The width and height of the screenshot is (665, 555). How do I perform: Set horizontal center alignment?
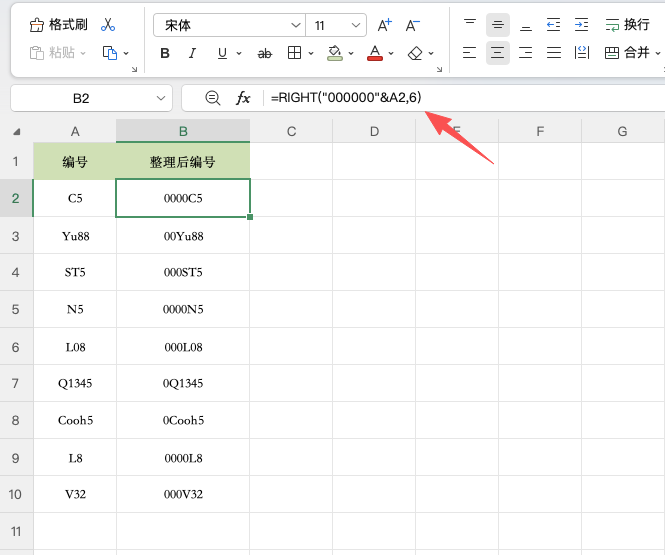pos(497,53)
